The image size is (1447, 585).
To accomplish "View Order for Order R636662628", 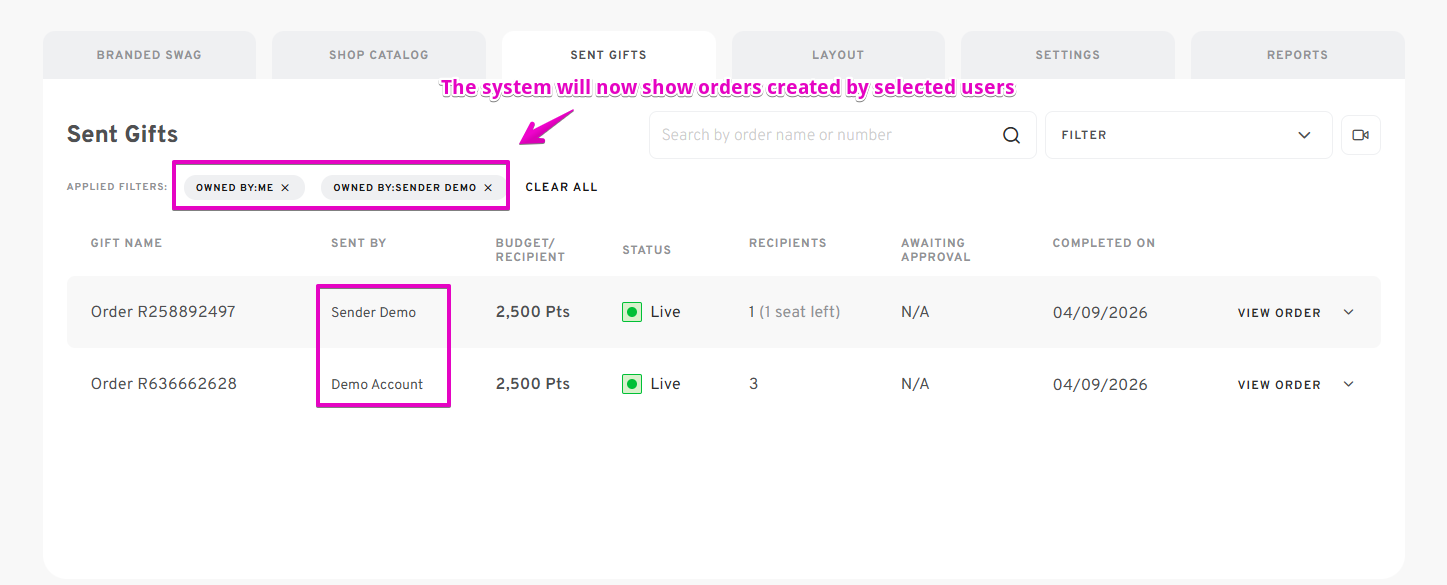I will click(1279, 385).
